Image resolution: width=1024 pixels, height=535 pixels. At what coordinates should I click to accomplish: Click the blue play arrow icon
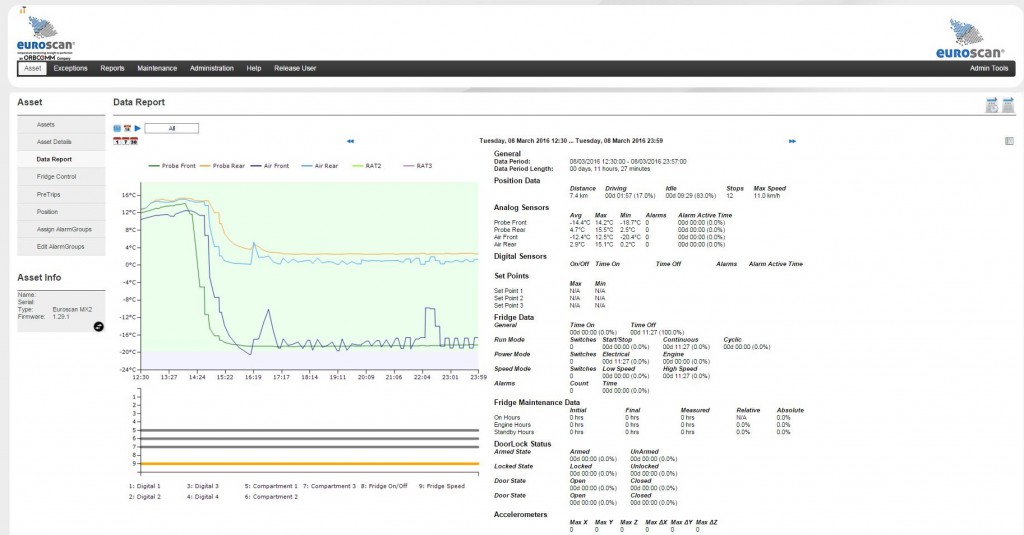tap(138, 128)
